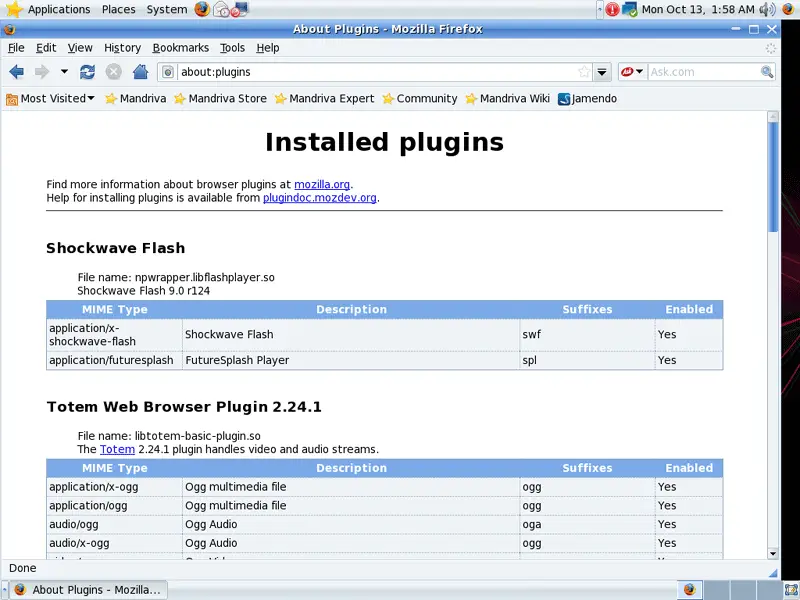Focus the Ask.com search field
Screen dimensions: 800x600
[x=704, y=72]
